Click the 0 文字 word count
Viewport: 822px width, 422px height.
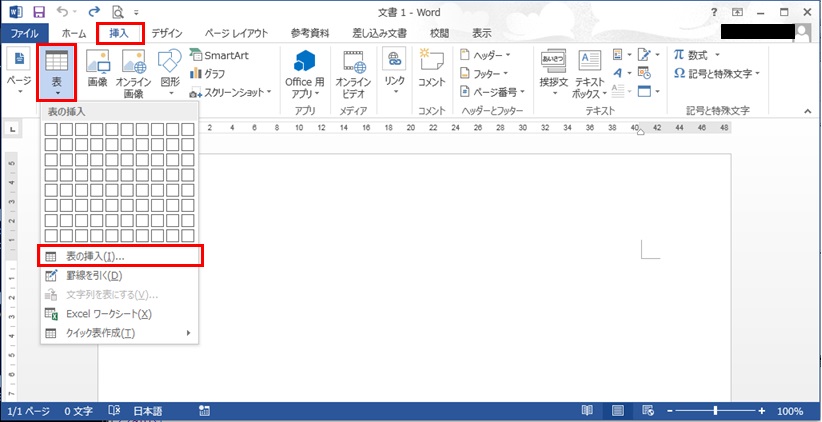point(79,411)
